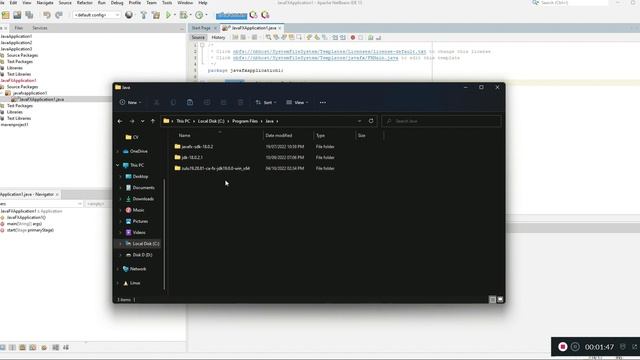Click the Undo arrow in NetBeans toolbar
Viewport: 640px width, 360px height.
click(x=47, y=15)
